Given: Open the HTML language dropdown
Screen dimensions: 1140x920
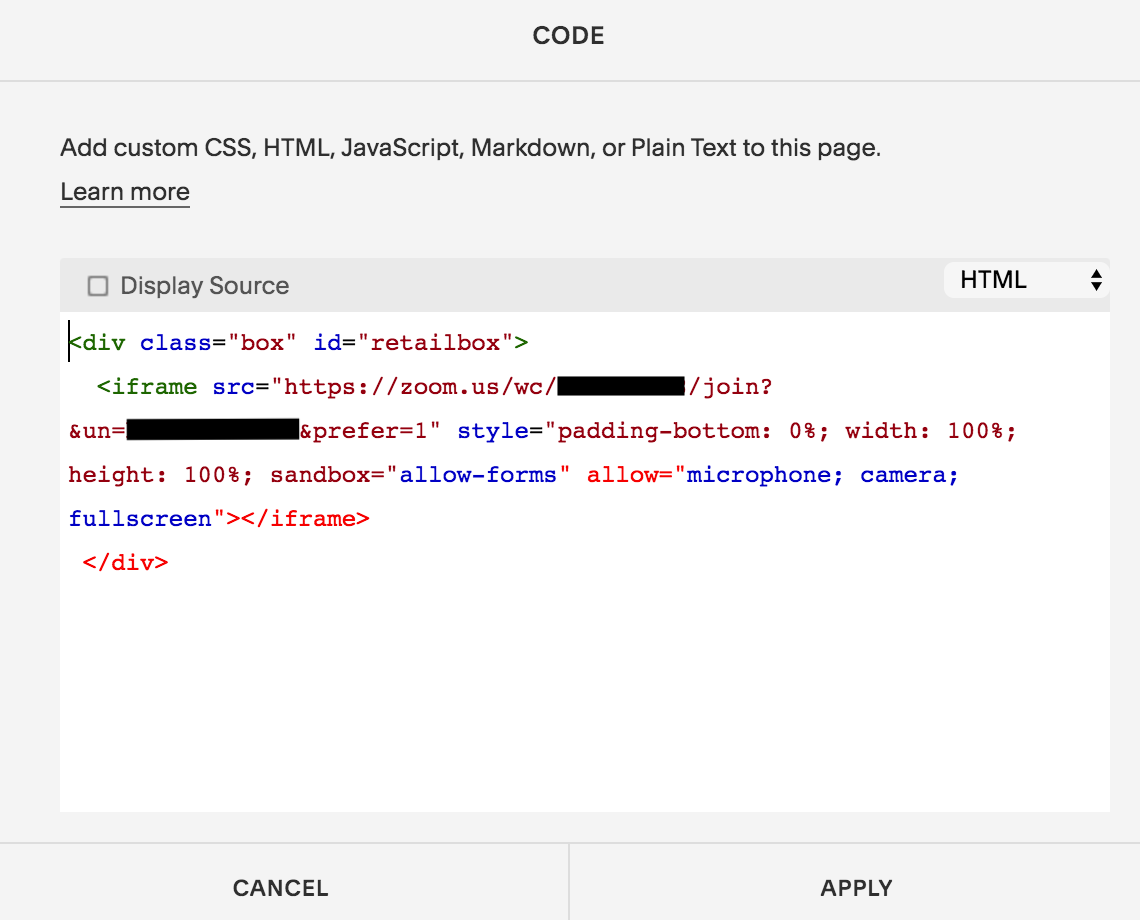Looking at the screenshot, I should coord(1024,280).
